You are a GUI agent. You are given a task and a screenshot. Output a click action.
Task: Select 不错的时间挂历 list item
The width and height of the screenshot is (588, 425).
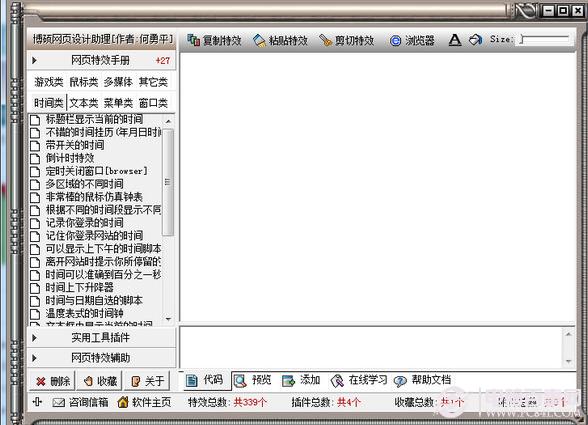pos(104,132)
